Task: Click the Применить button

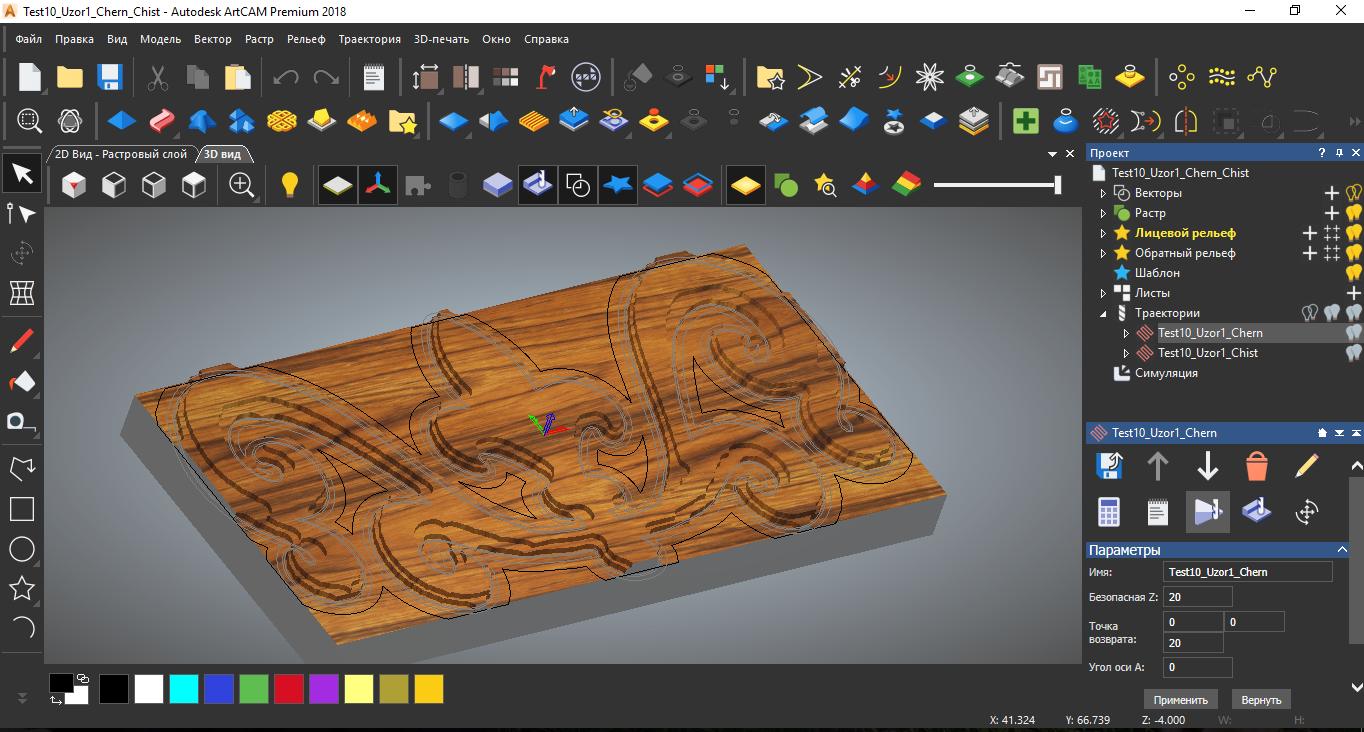Action: [1181, 699]
